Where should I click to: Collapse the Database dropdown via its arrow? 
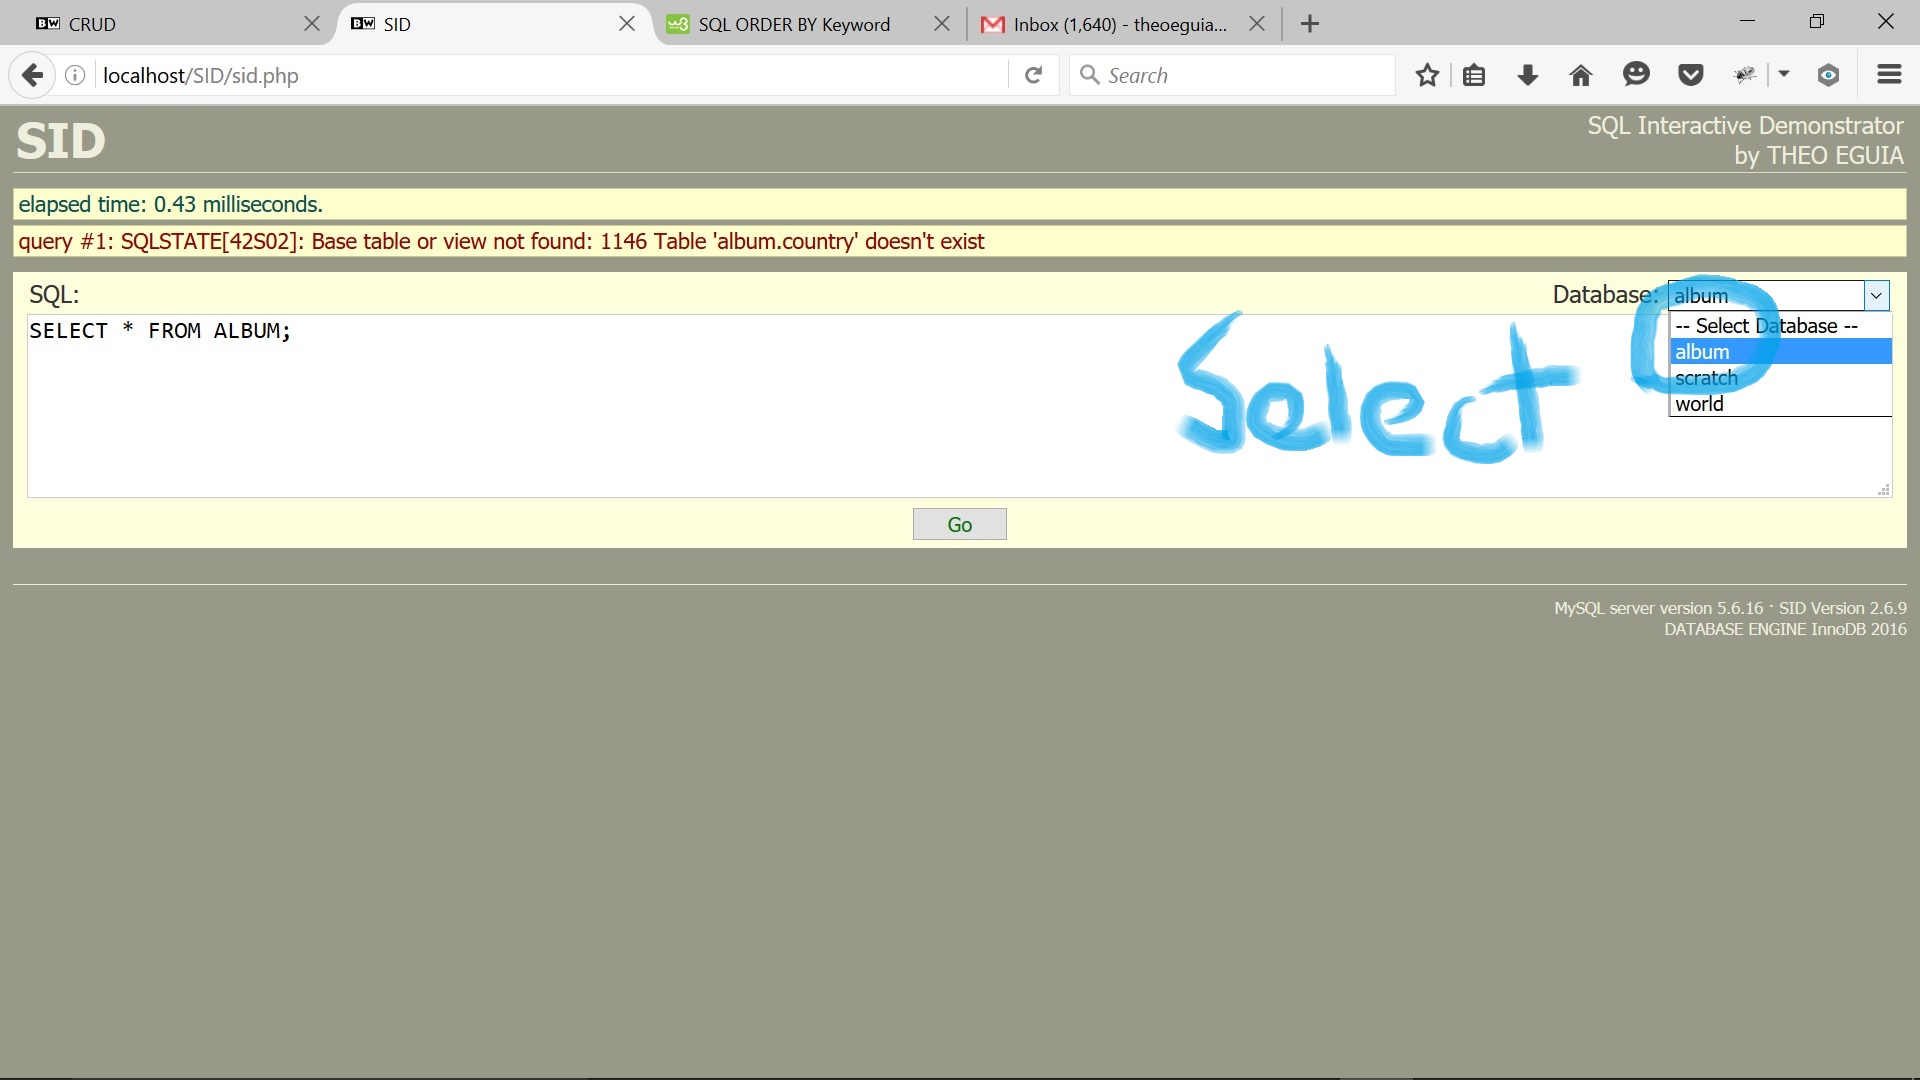1877,295
